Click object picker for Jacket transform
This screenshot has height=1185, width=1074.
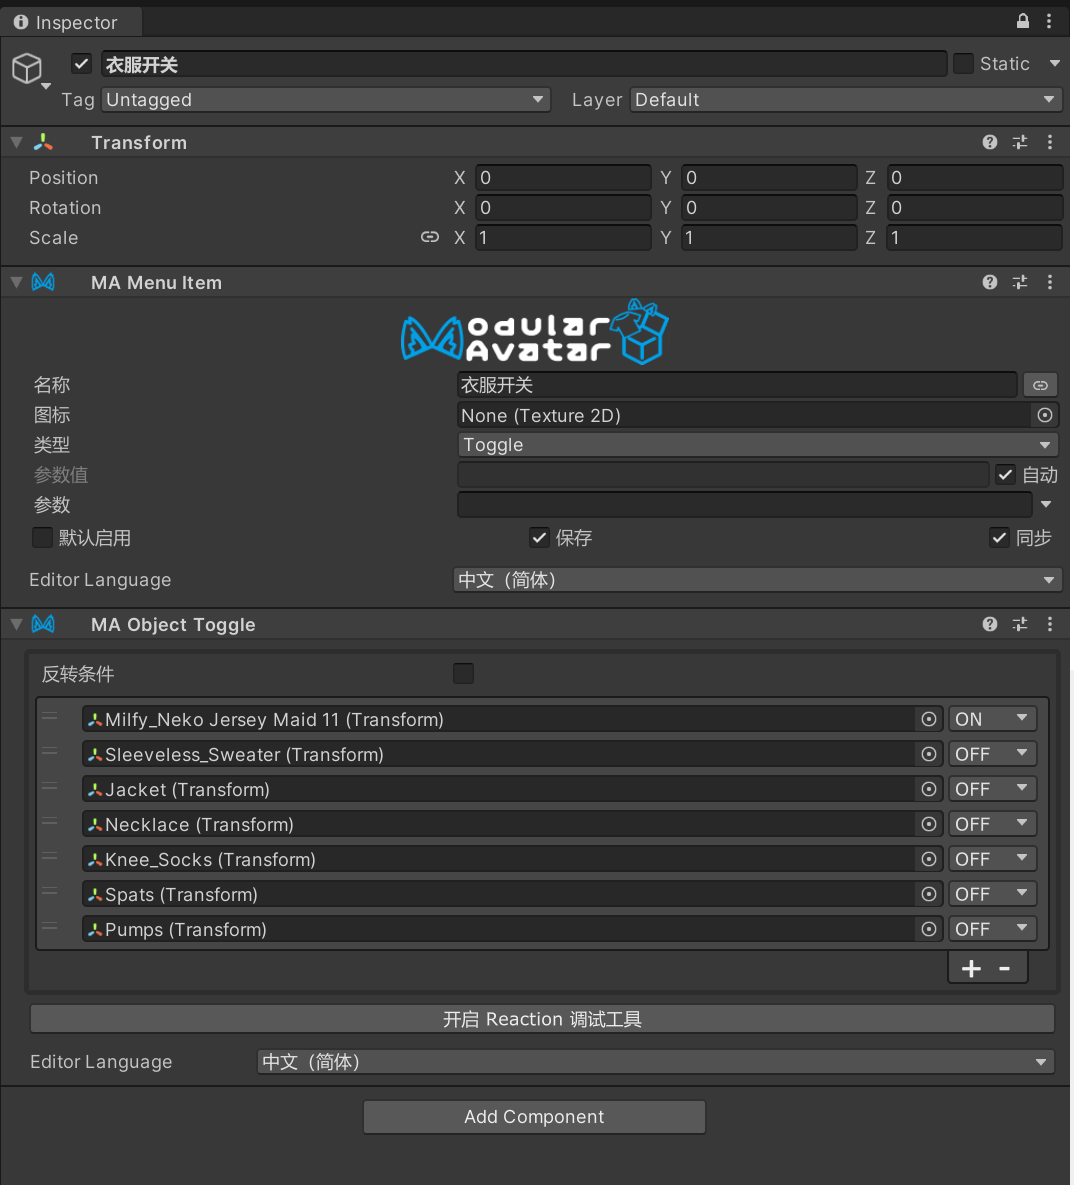point(929,789)
